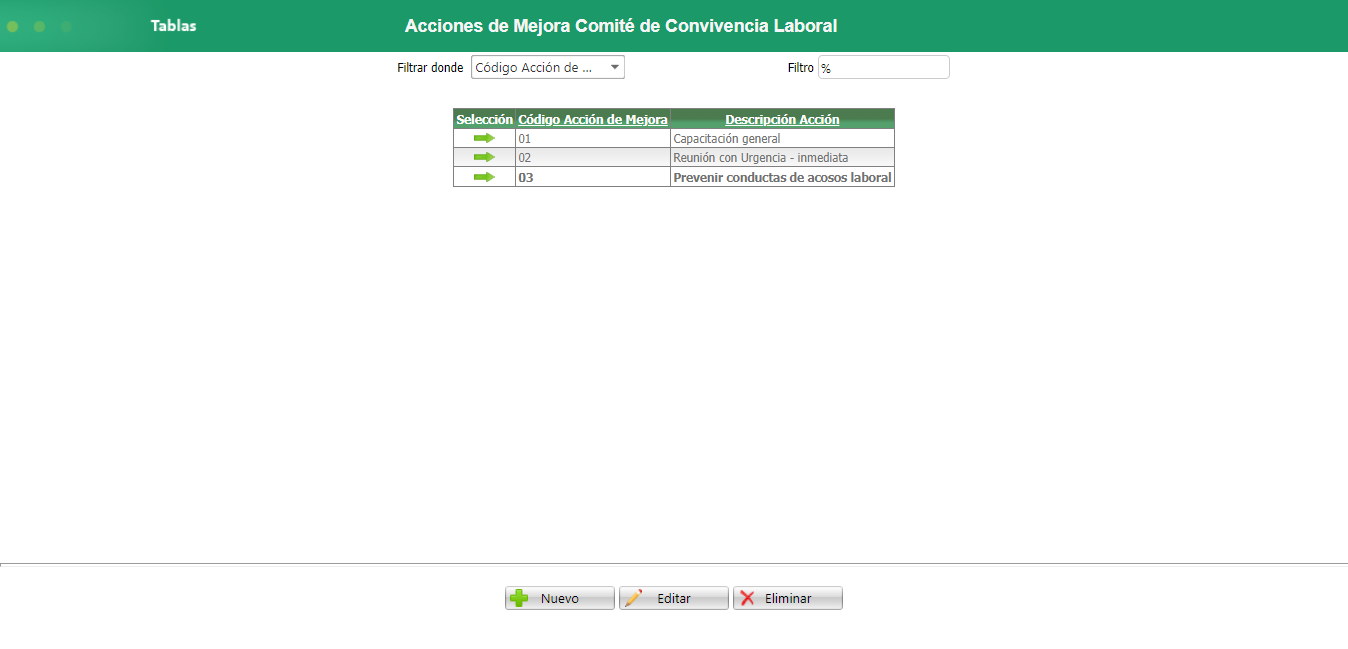The width and height of the screenshot is (1348, 649).
Task: Click the first green dot in the header
Action: [x=11, y=26]
